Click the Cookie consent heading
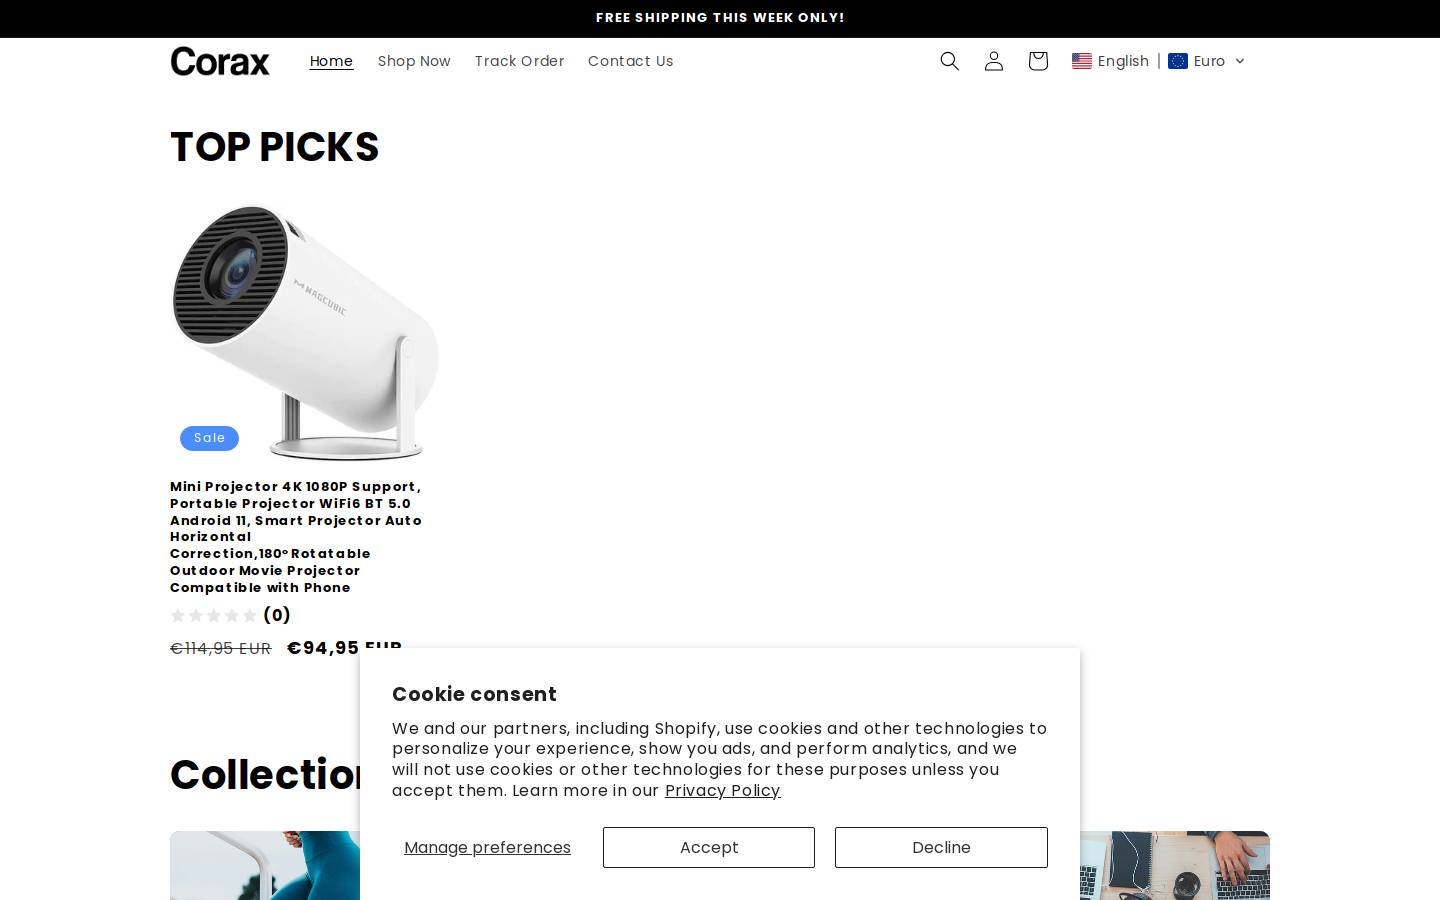The width and height of the screenshot is (1440, 900). [x=474, y=694]
